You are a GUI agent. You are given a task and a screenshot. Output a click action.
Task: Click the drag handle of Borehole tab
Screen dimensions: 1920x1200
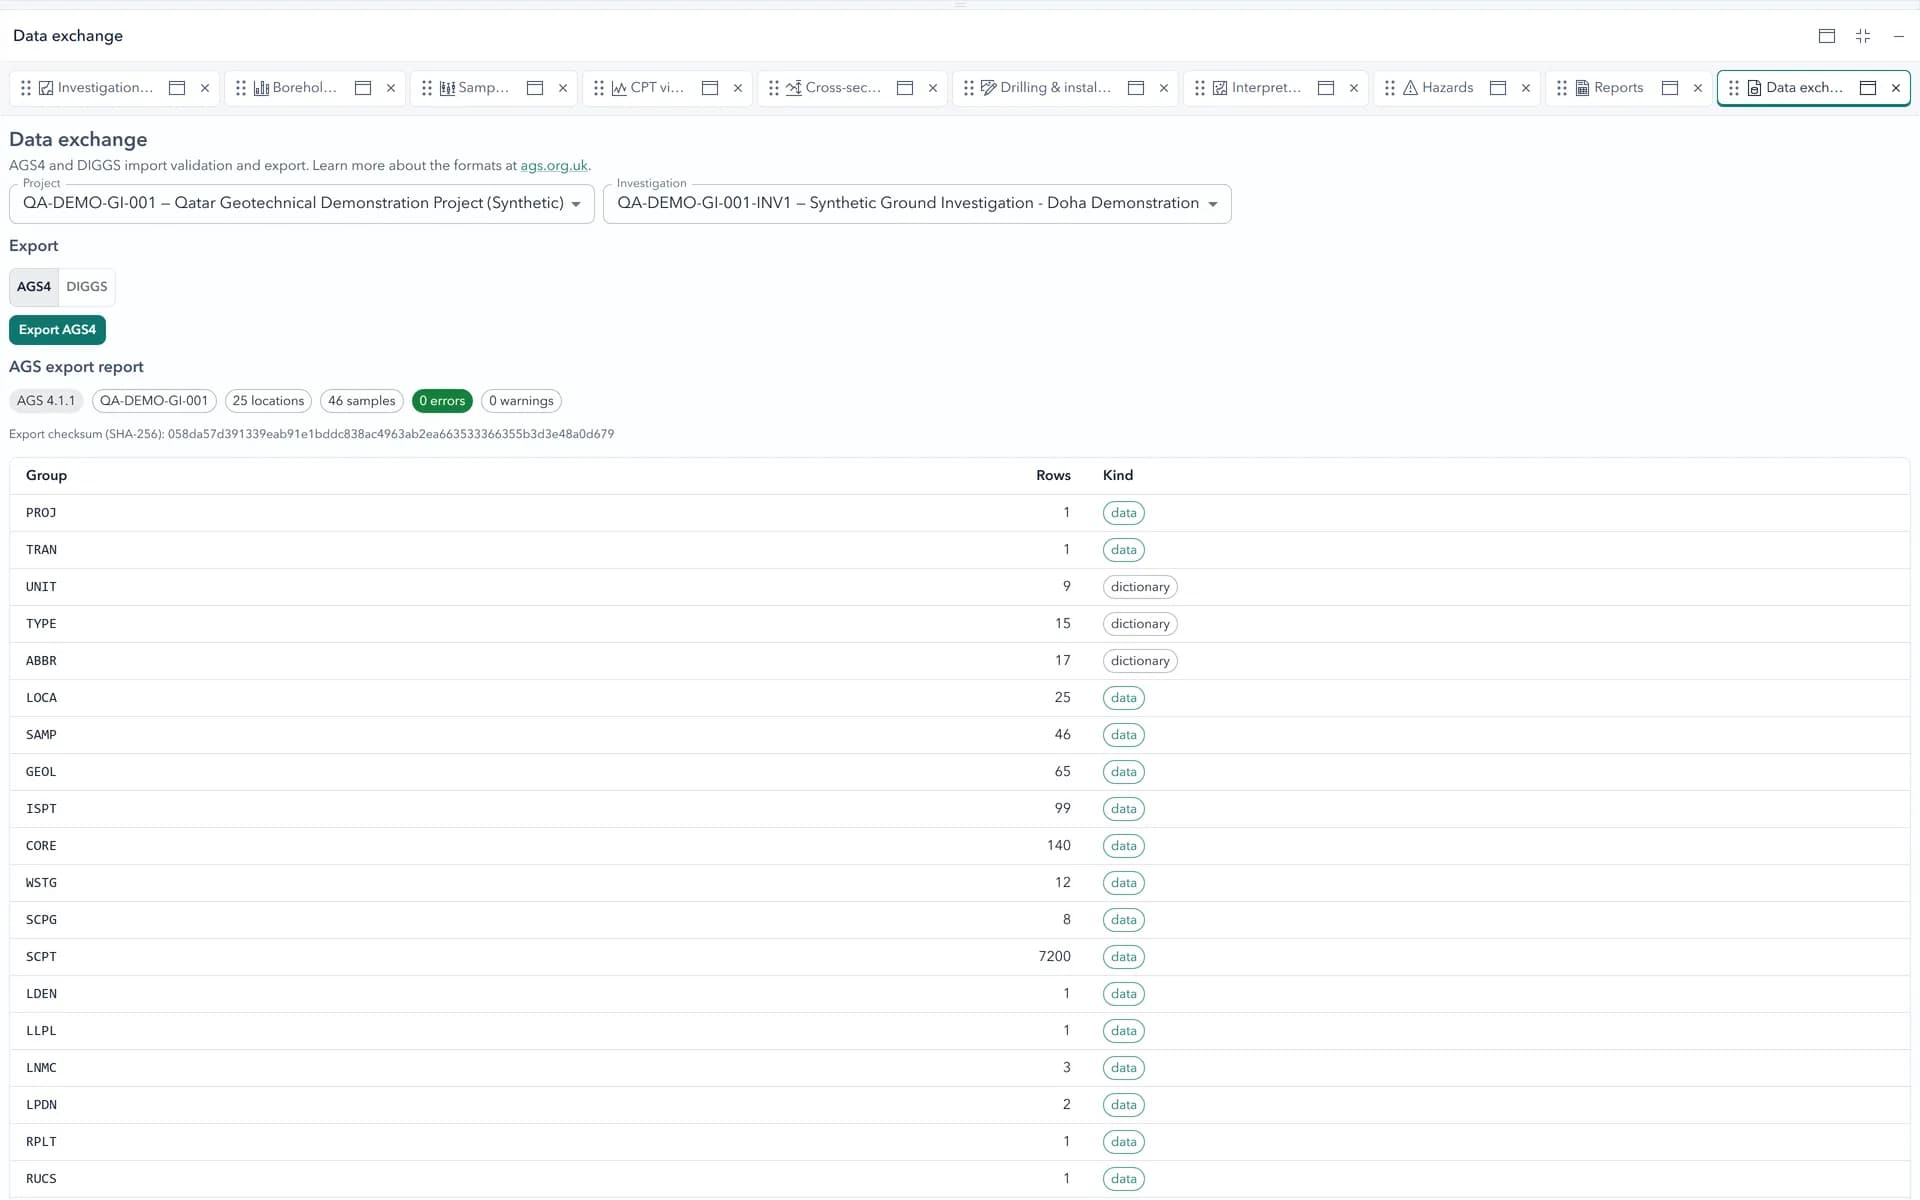coord(241,88)
